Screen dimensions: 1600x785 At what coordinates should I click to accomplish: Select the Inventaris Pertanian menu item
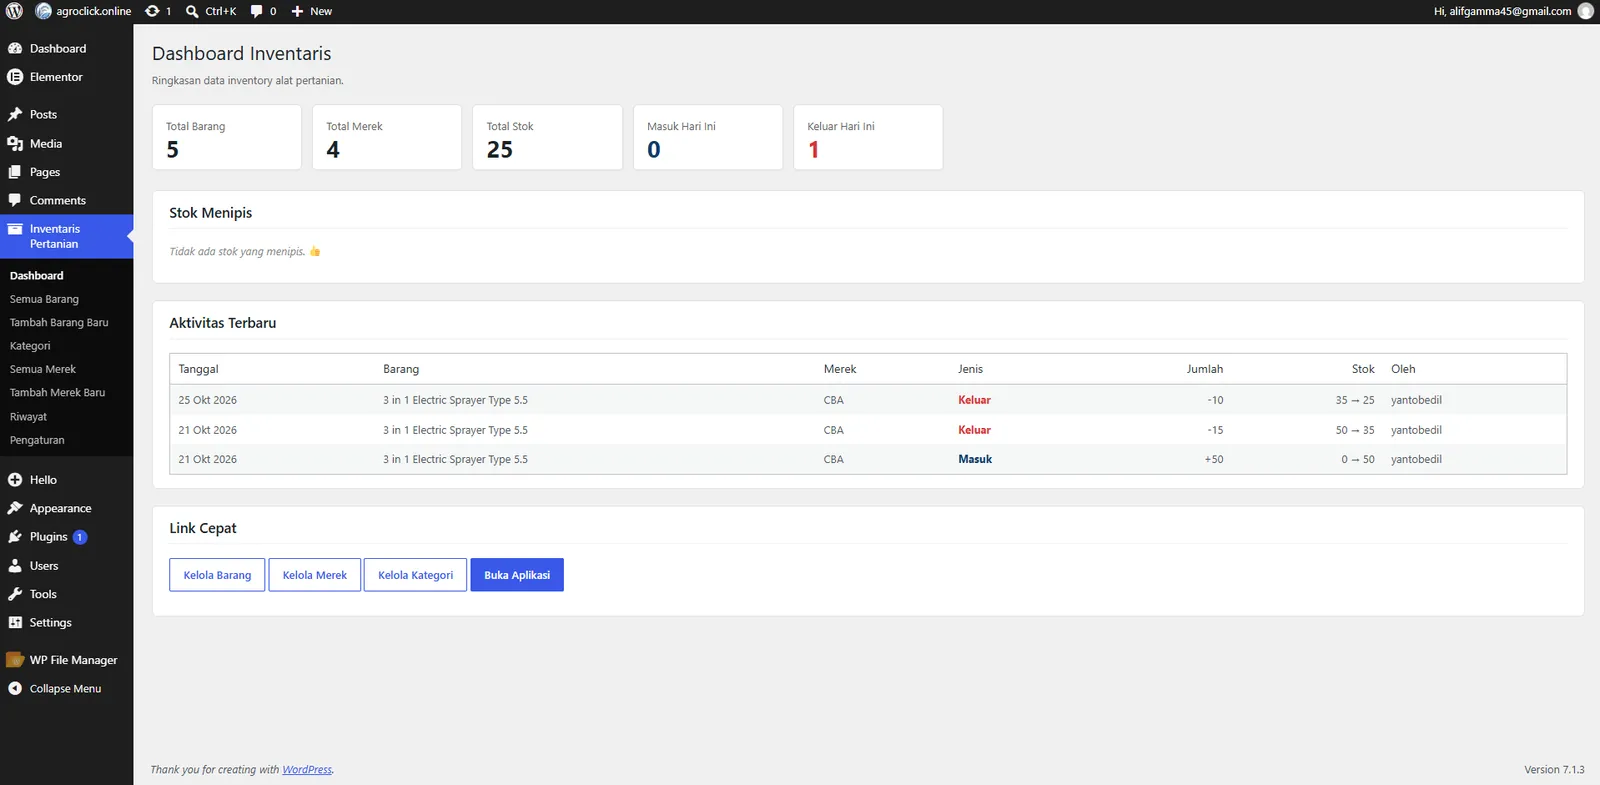coord(66,236)
